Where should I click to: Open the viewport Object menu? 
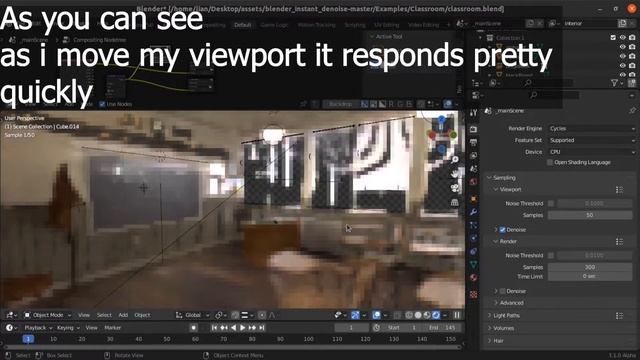(142, 315)
